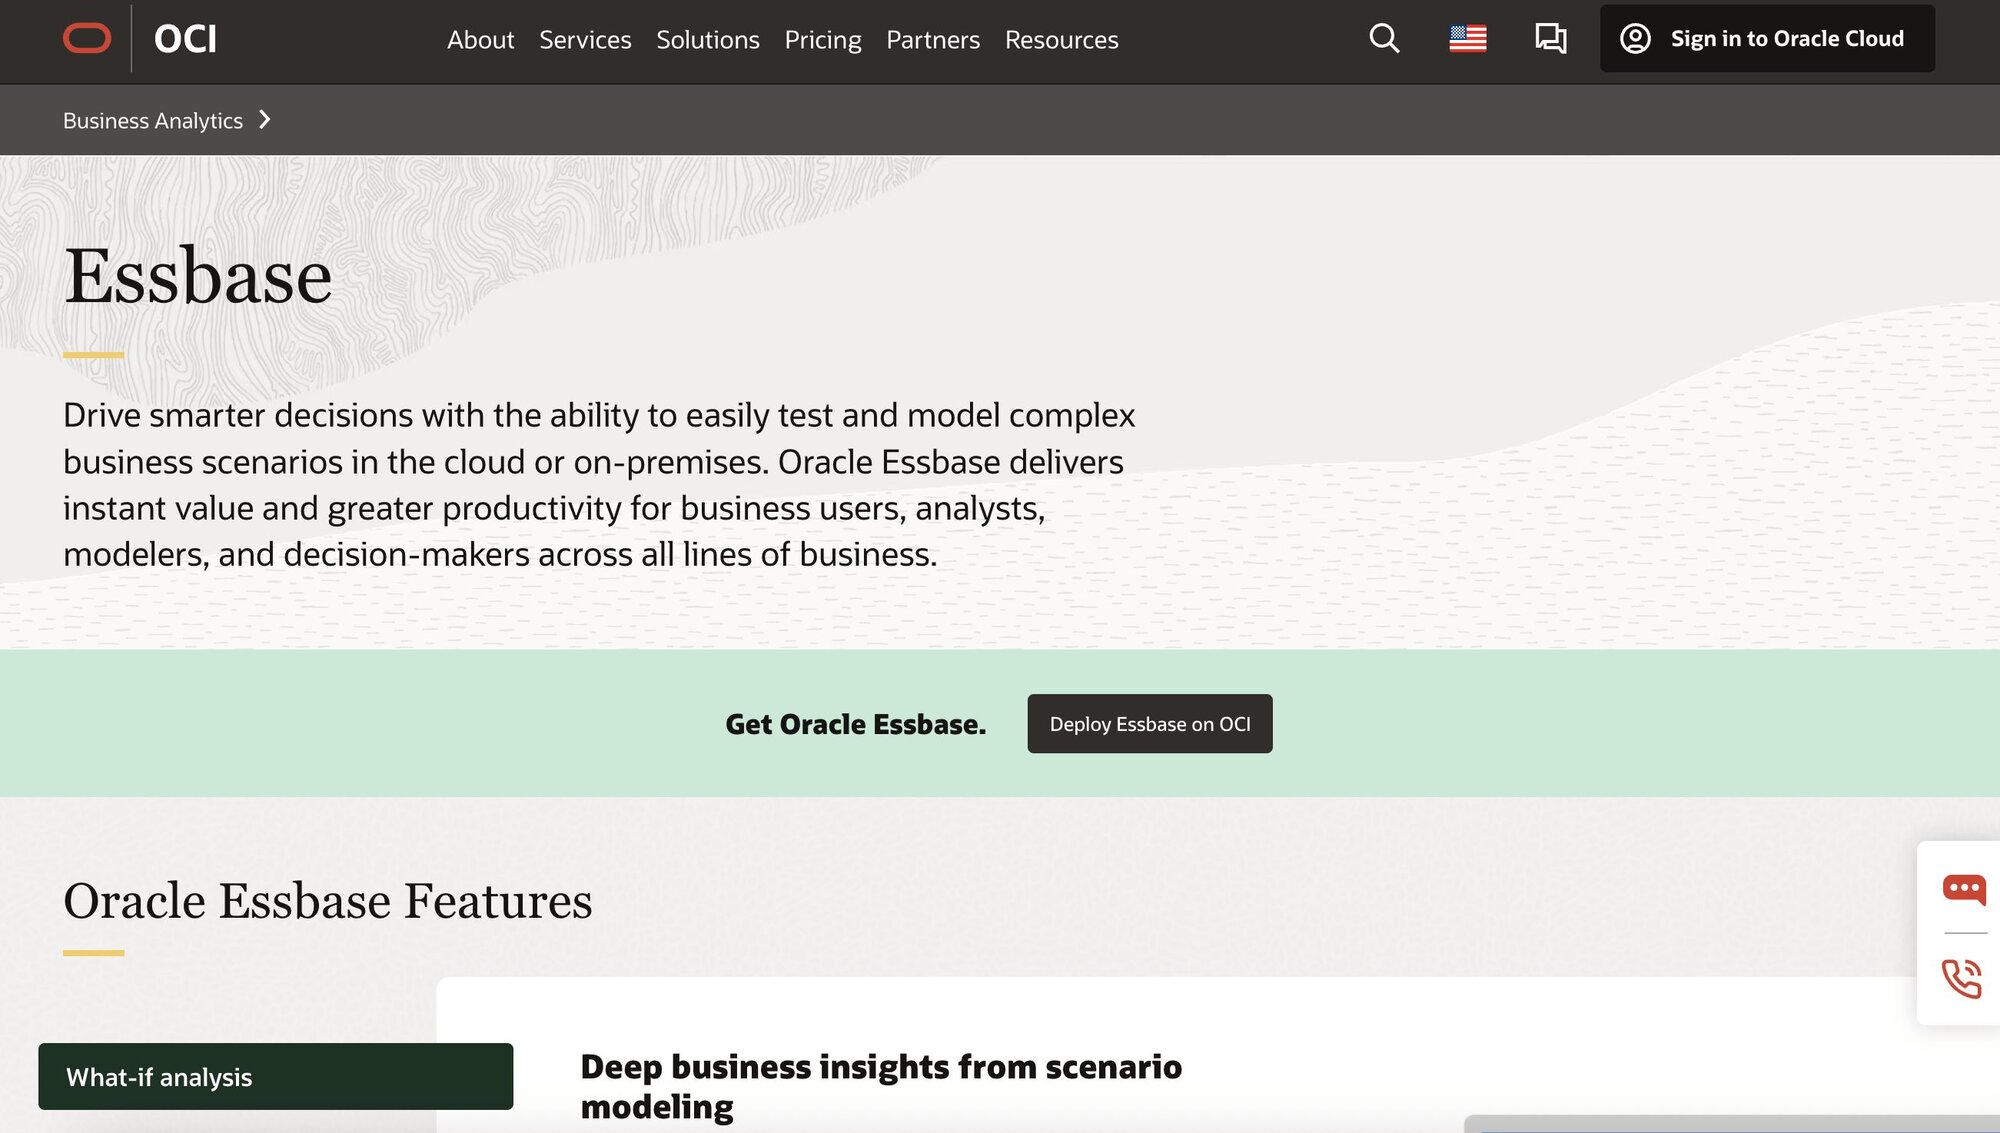Open the OCI home link

click(185, 39)
